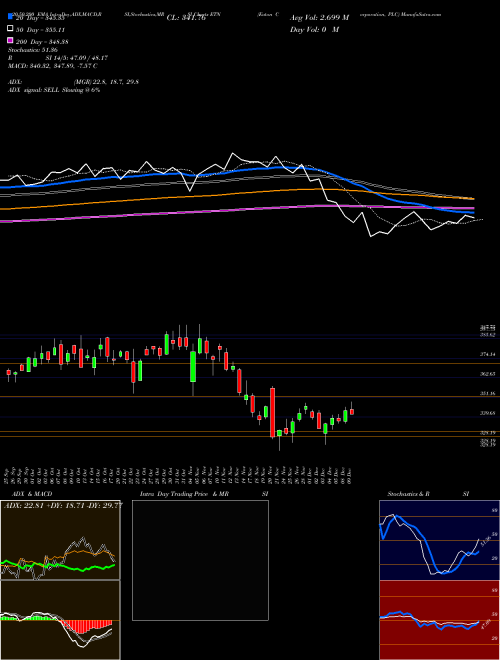500x660 pixels.
Task: Click the Stochastics & R panel title
Action: point(408,494)
